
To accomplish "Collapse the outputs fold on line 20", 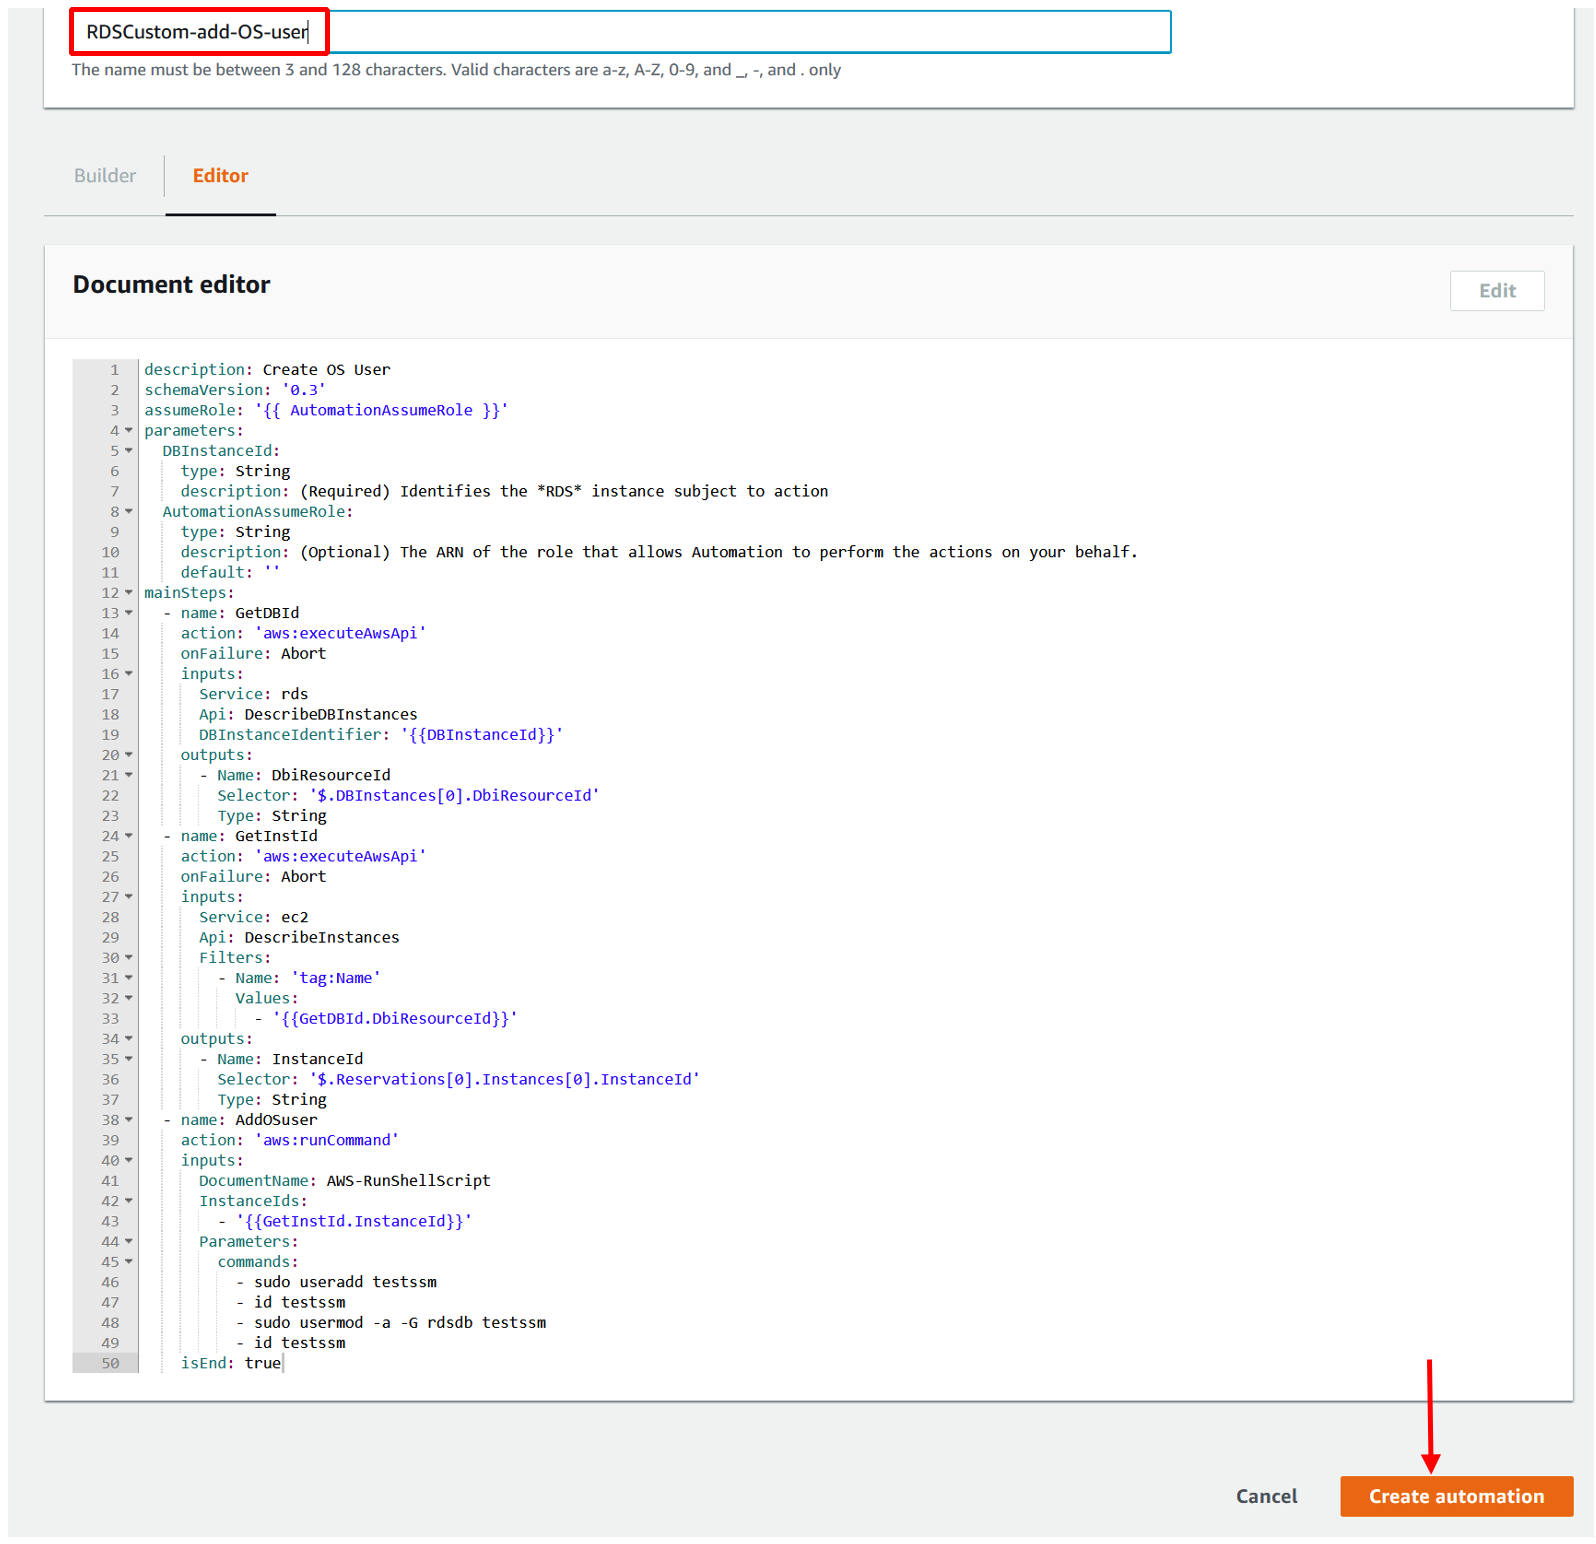I will (x=129, y=755).
